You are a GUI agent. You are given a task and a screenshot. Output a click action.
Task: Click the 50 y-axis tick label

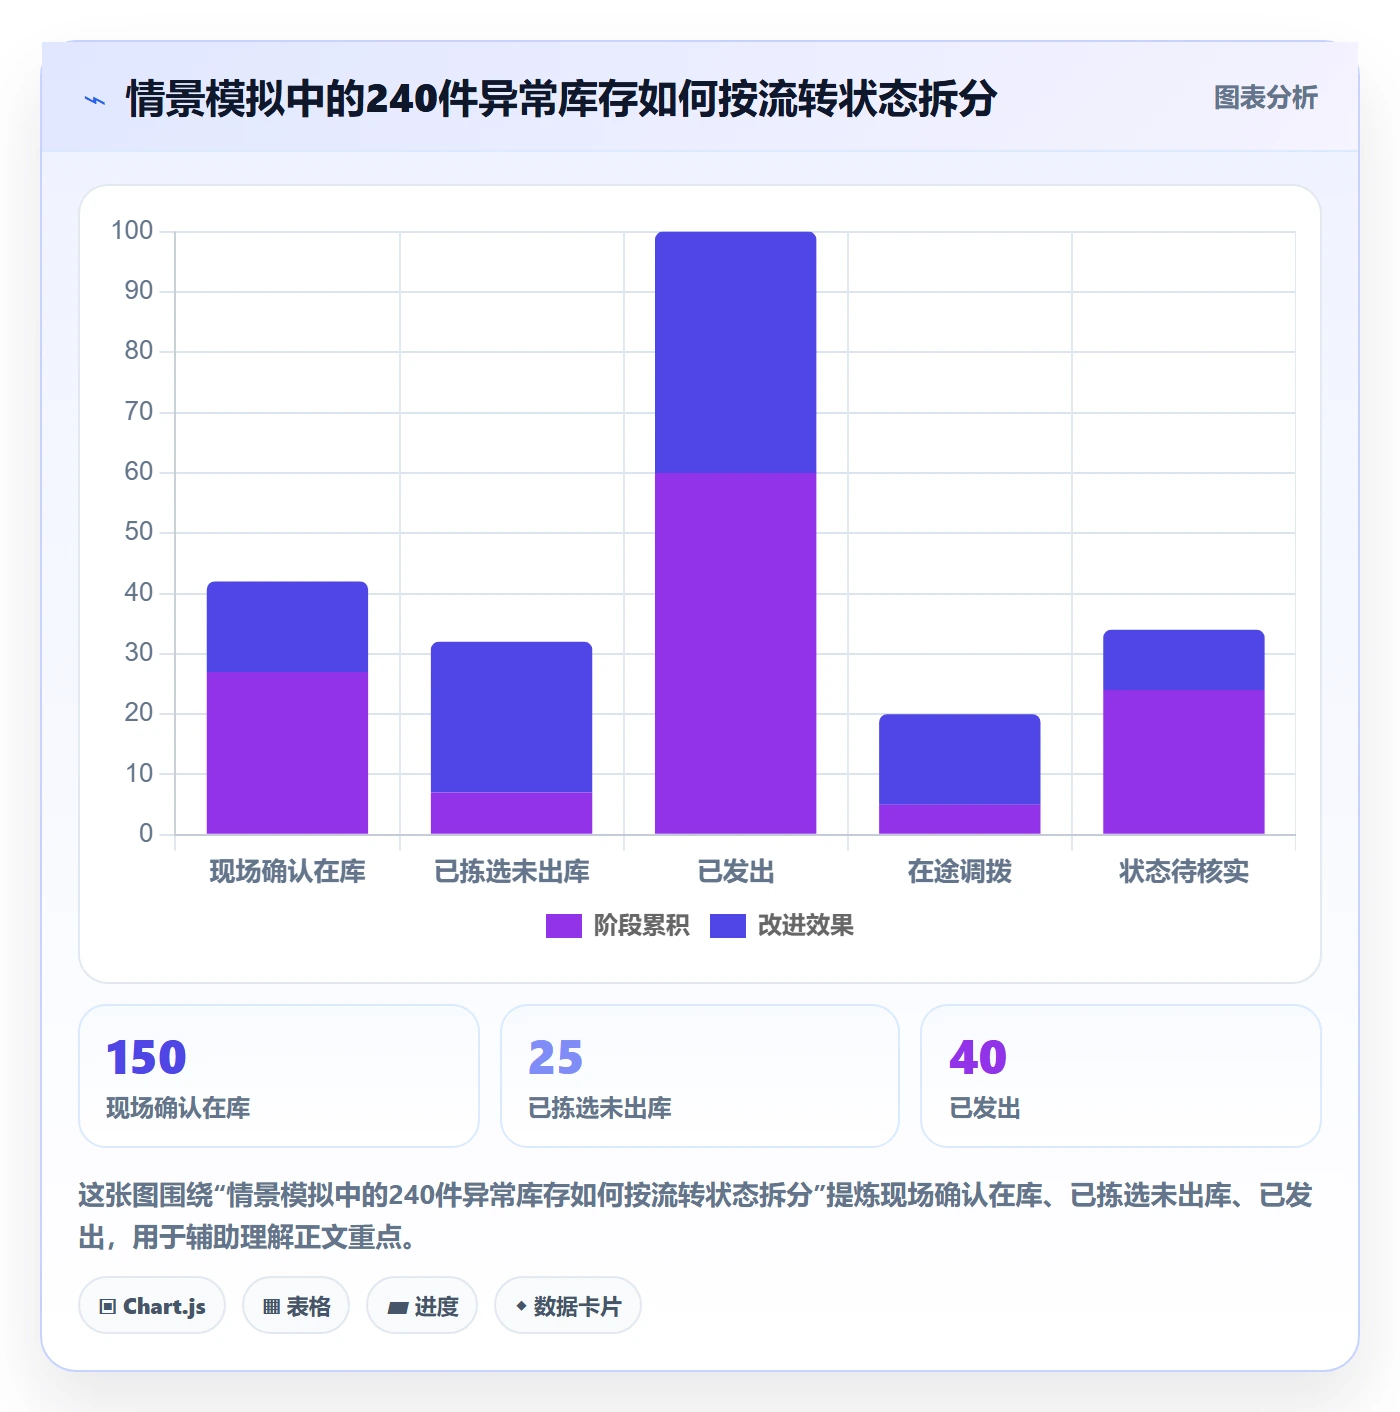pos(139,532)
